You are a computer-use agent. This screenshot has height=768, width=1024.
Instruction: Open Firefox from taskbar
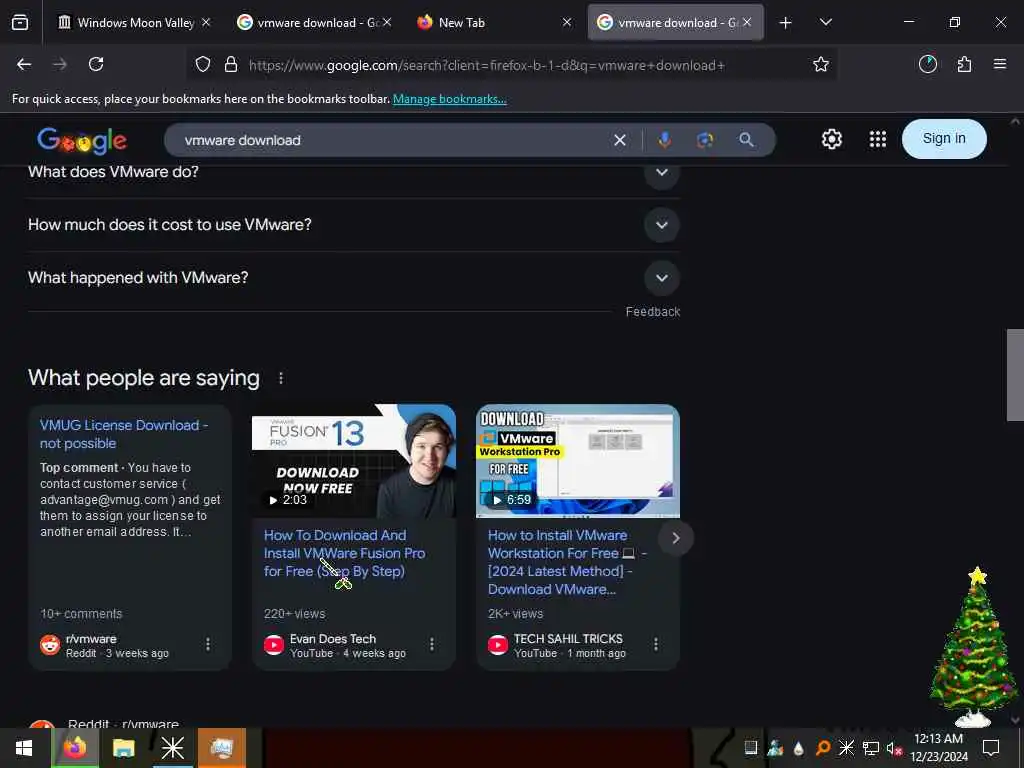[74, 748]
